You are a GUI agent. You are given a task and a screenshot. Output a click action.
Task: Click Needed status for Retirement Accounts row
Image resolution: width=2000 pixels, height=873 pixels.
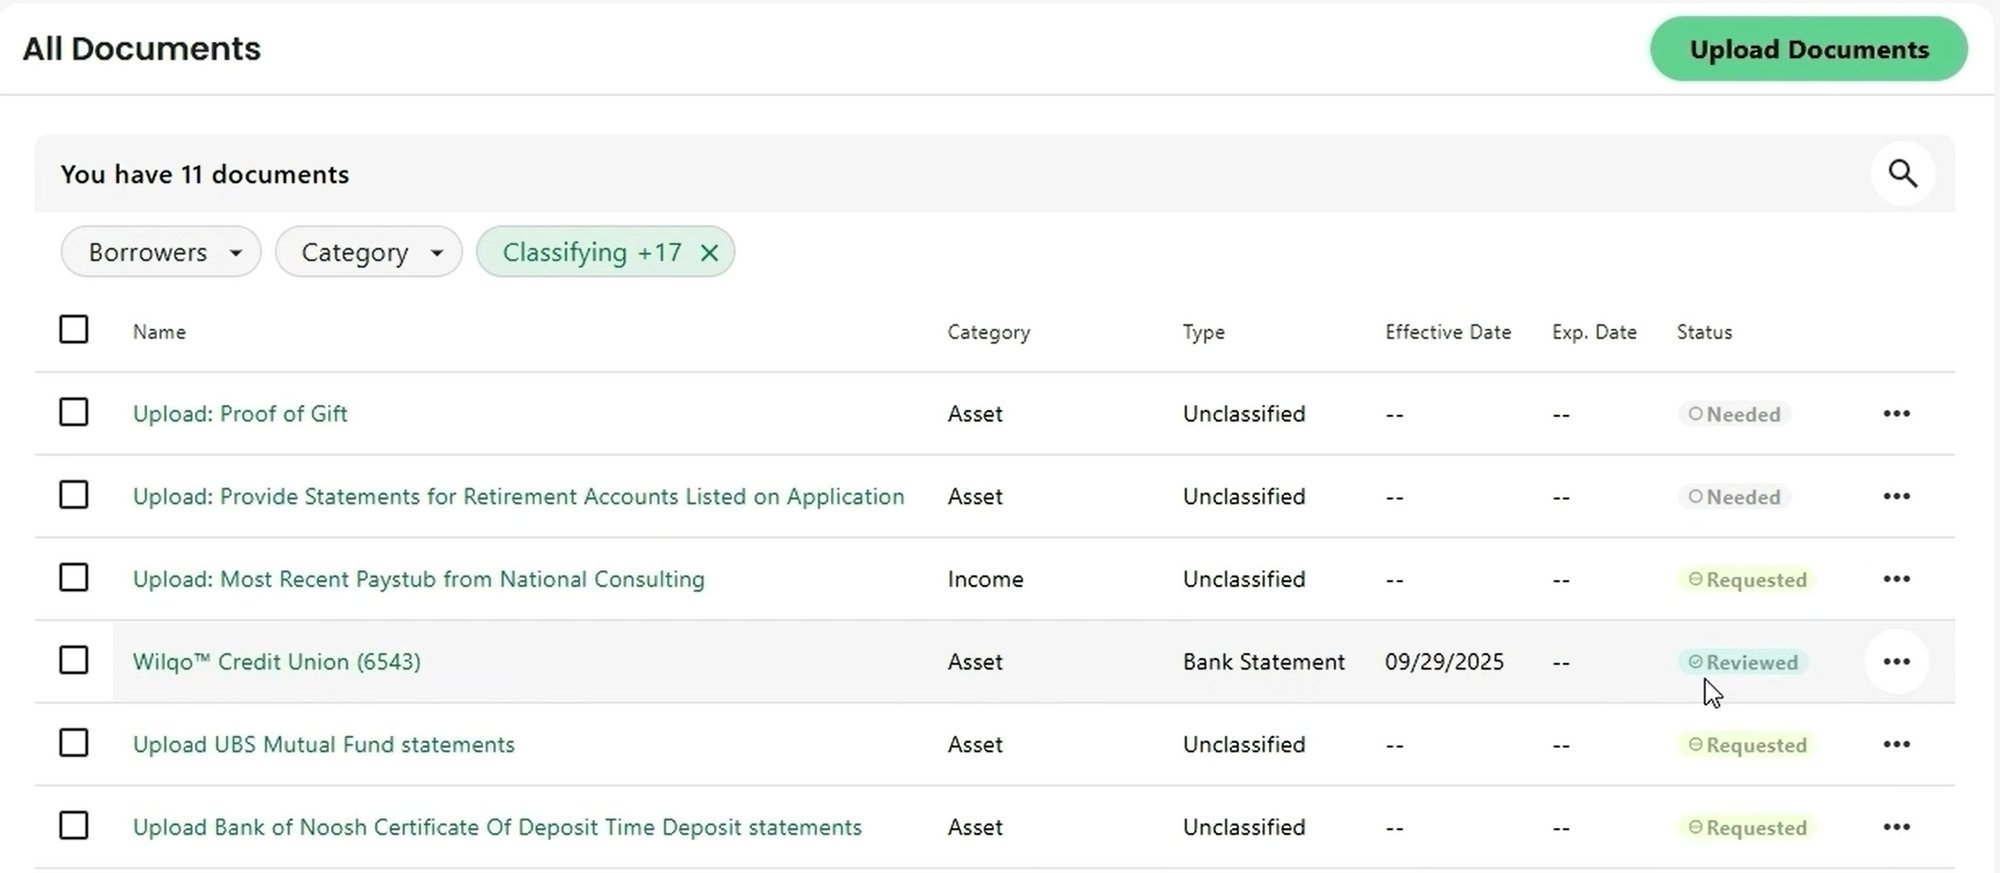click(1734, 497)
